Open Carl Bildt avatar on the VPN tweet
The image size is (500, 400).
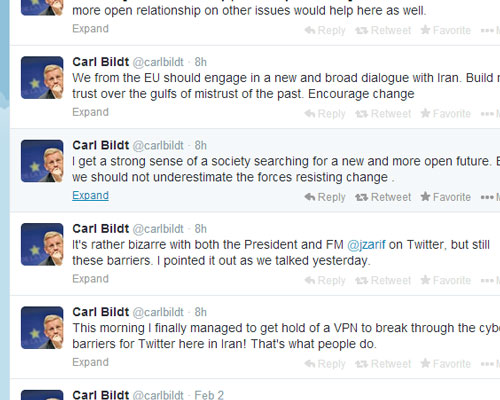[x=42, y=327]
